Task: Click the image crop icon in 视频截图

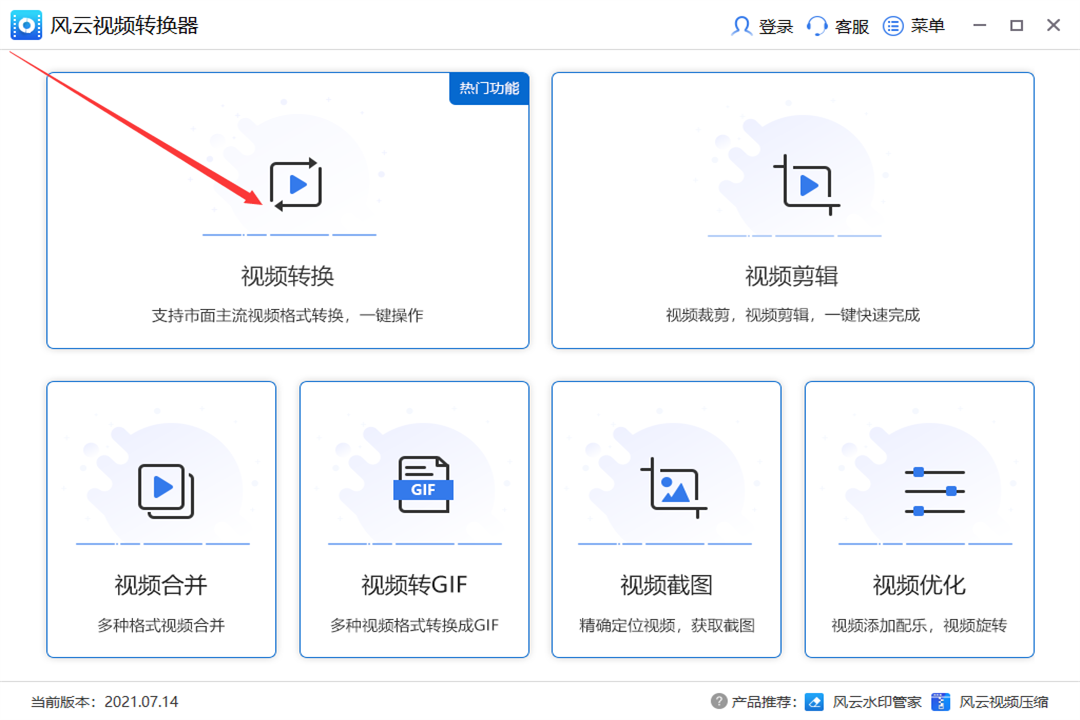Action: click(x=673, y=487)
